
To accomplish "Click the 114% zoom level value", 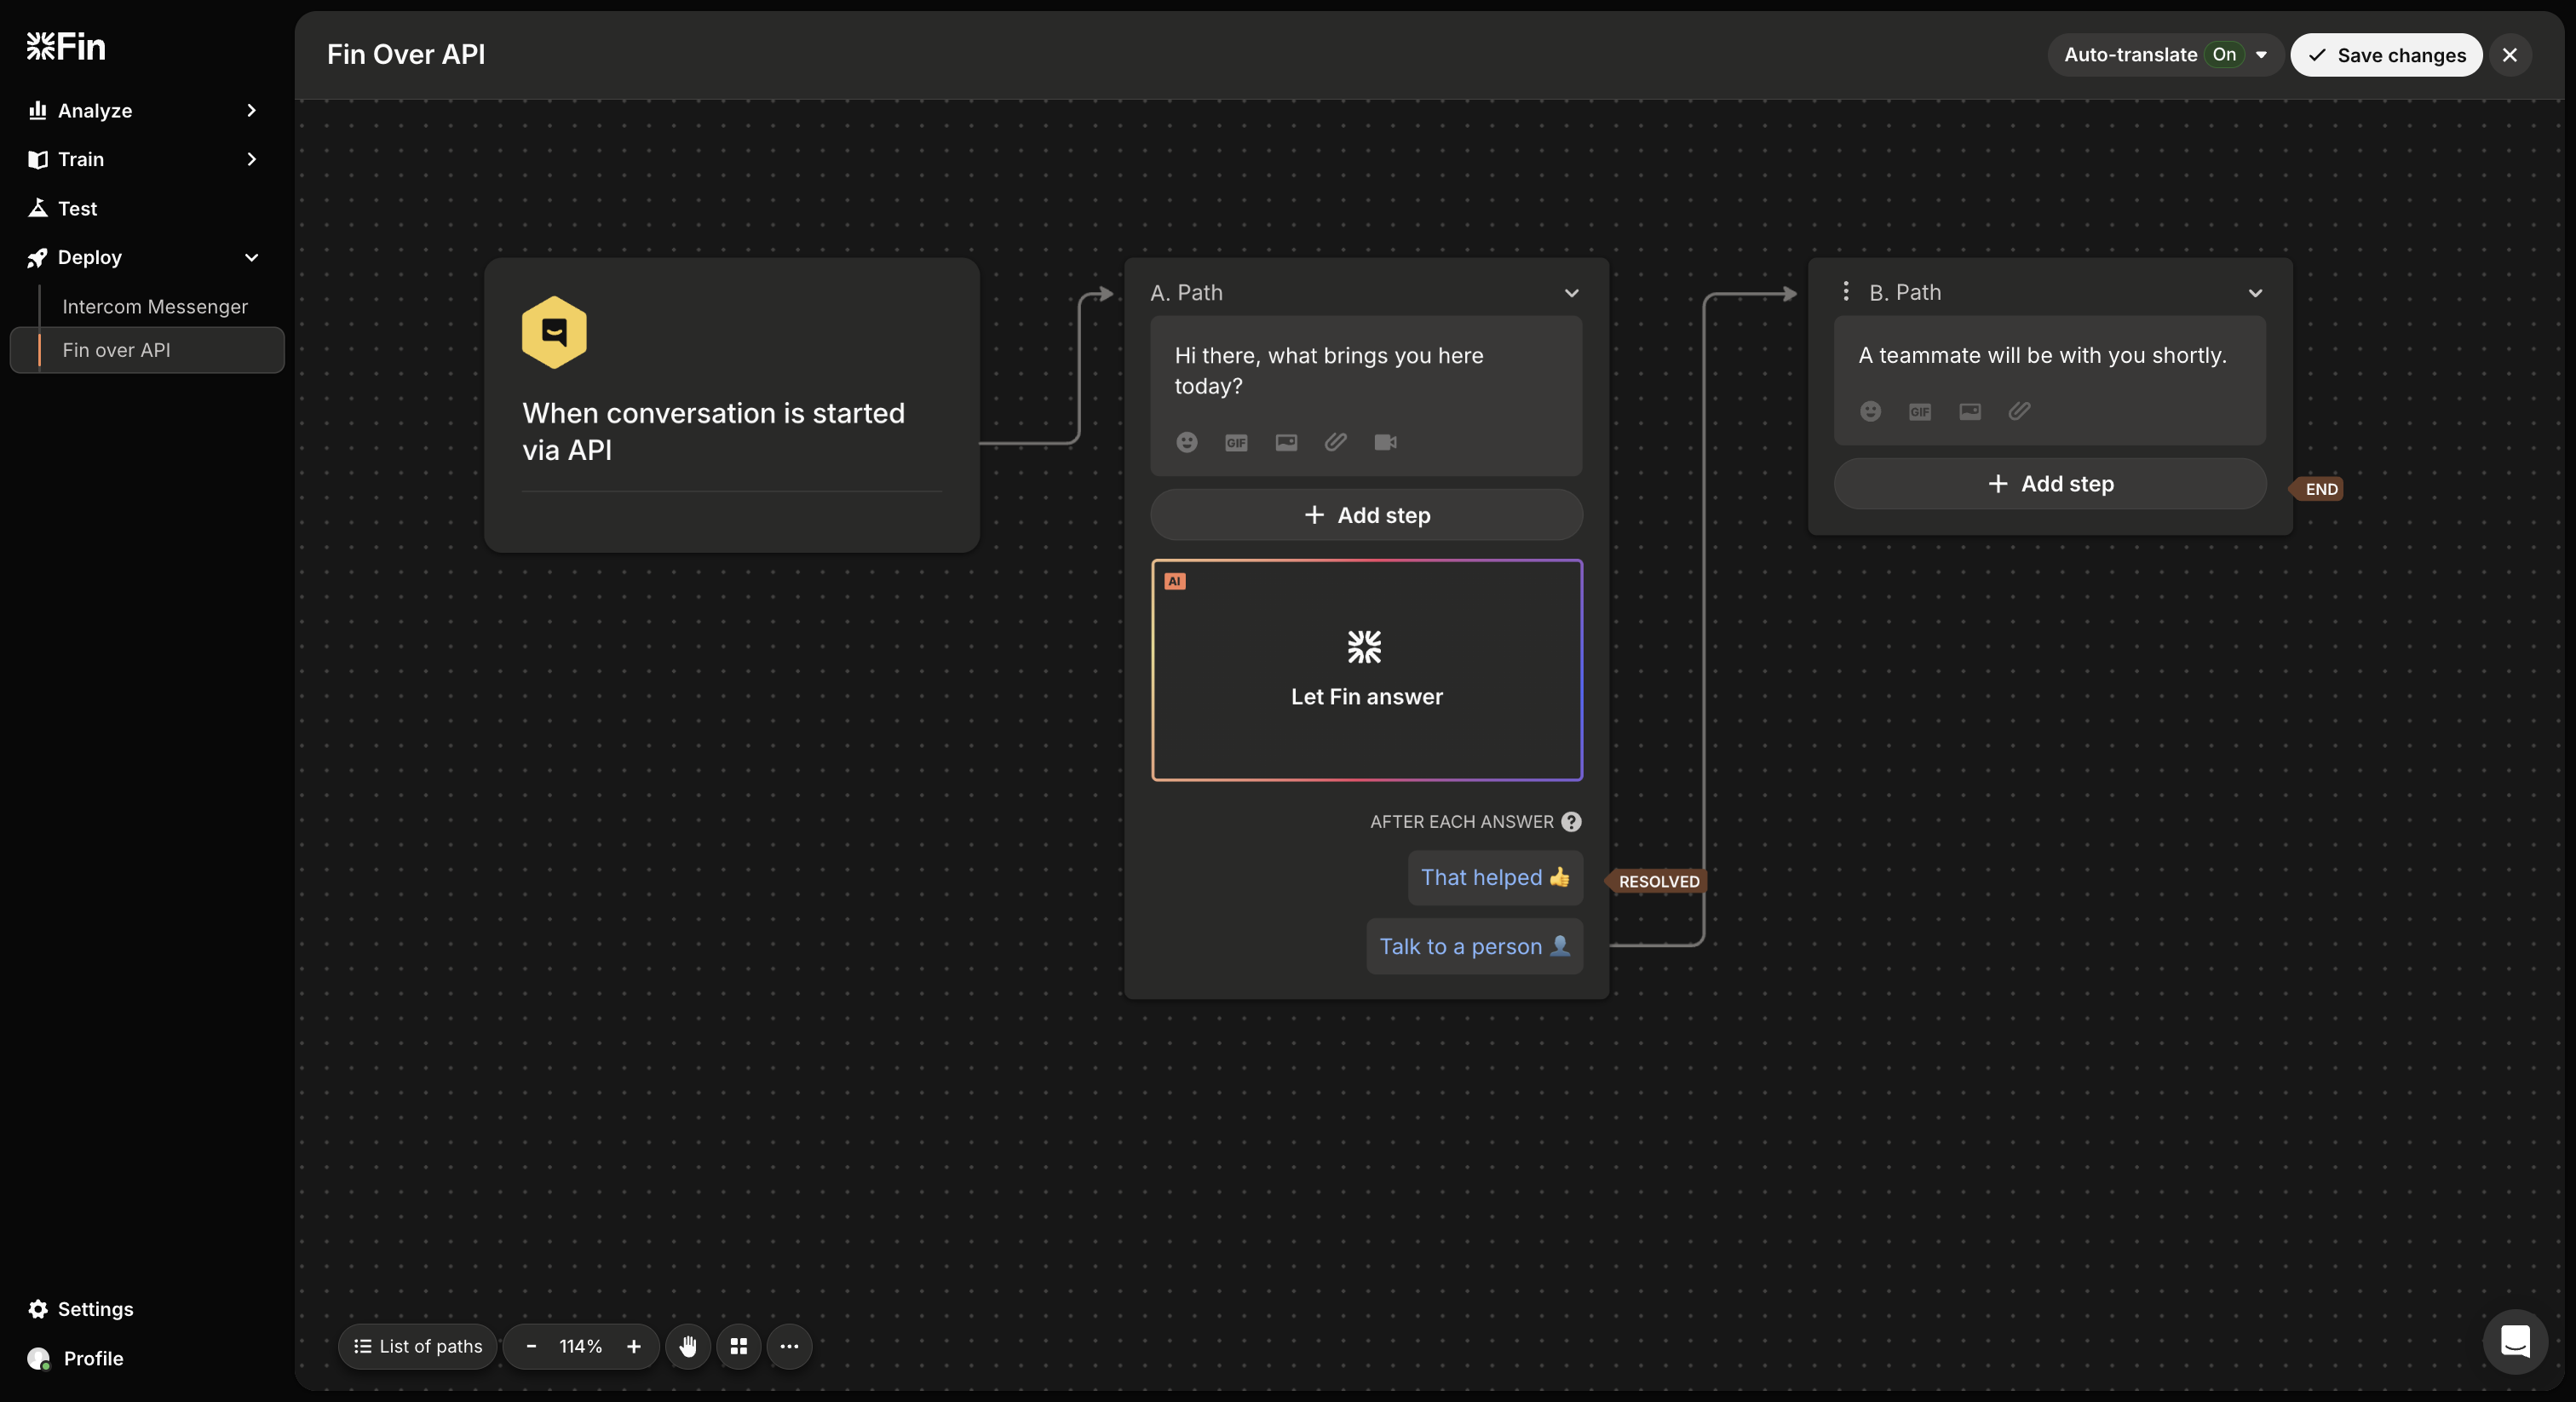I will click(x=581, y=1346).
